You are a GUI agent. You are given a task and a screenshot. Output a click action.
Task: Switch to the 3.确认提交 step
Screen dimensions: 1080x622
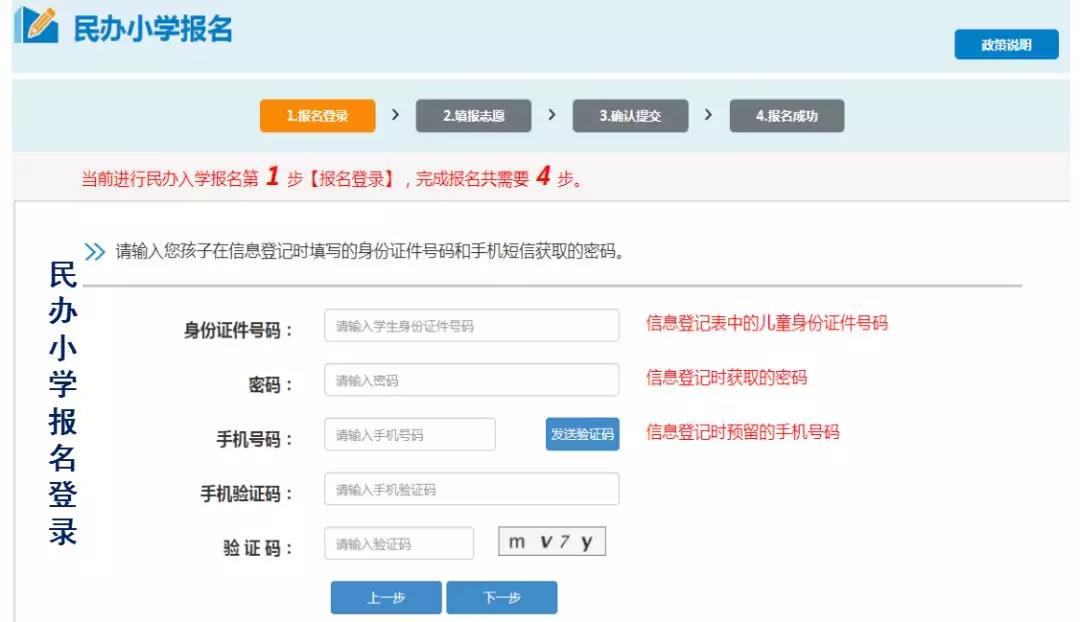[630, 116]
